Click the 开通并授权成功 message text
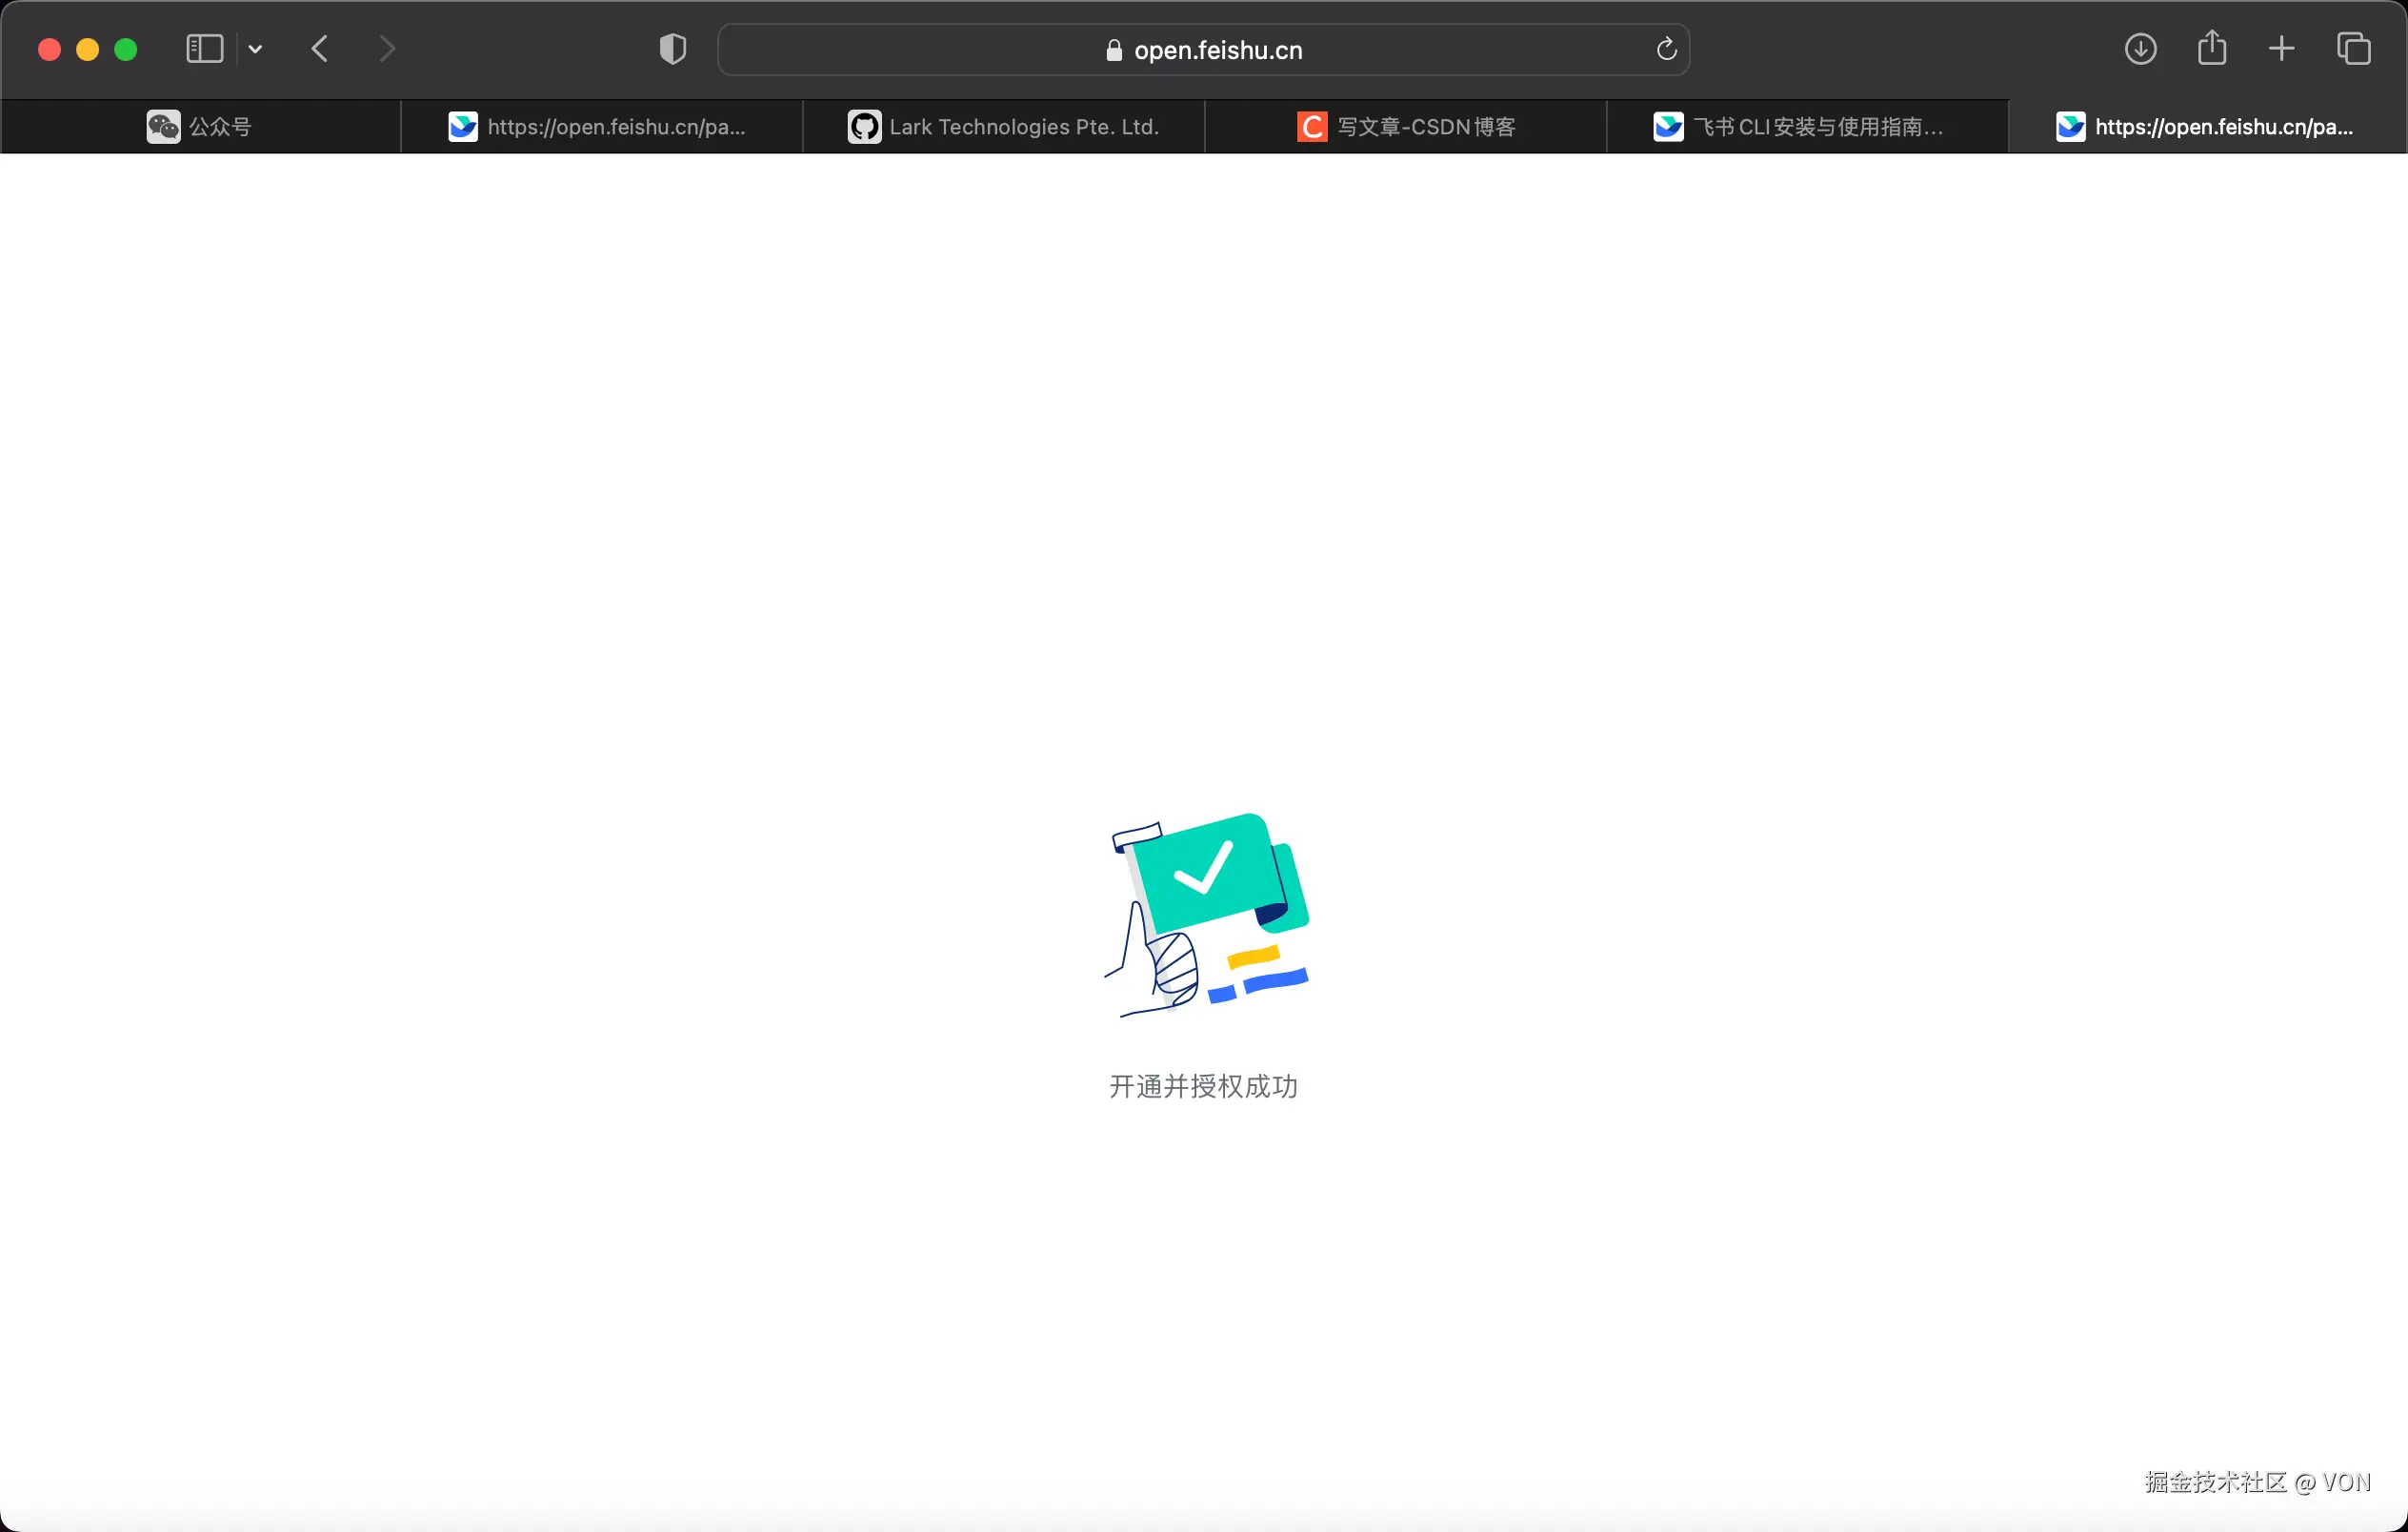 tap(1203, 1086)
